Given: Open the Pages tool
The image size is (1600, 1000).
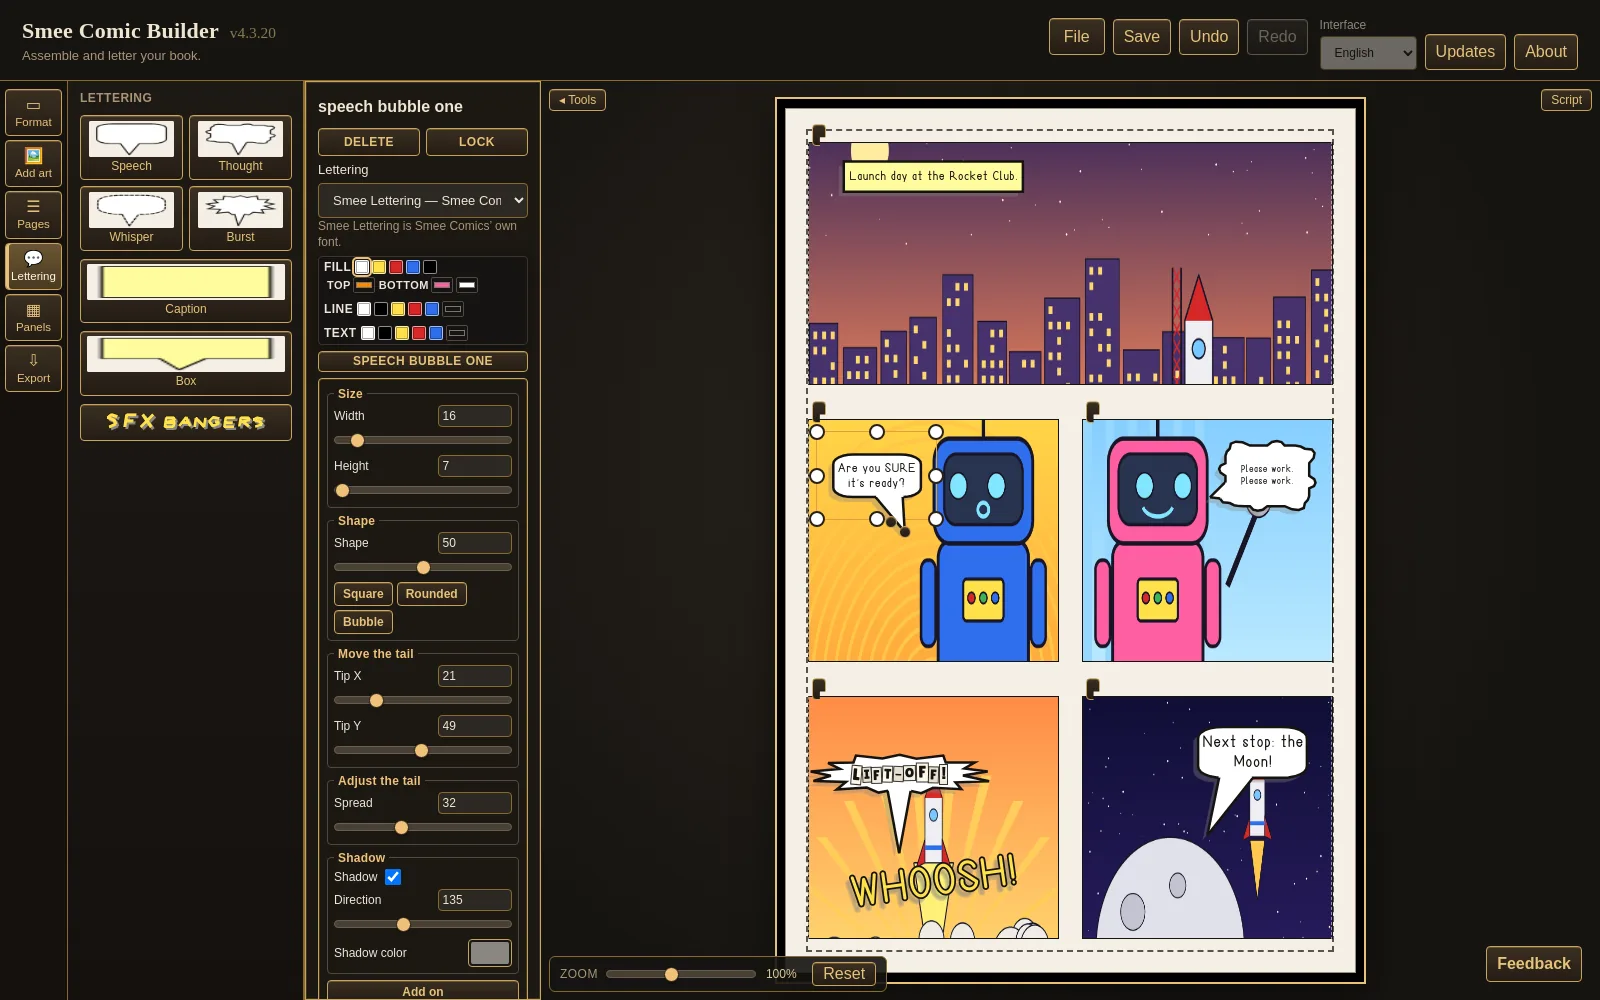Looking at the screenshot, I should pos(33,214).
